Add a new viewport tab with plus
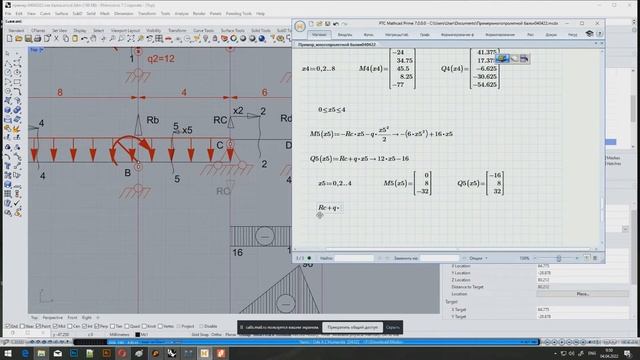The image size is (640, 360). (98, 317)
